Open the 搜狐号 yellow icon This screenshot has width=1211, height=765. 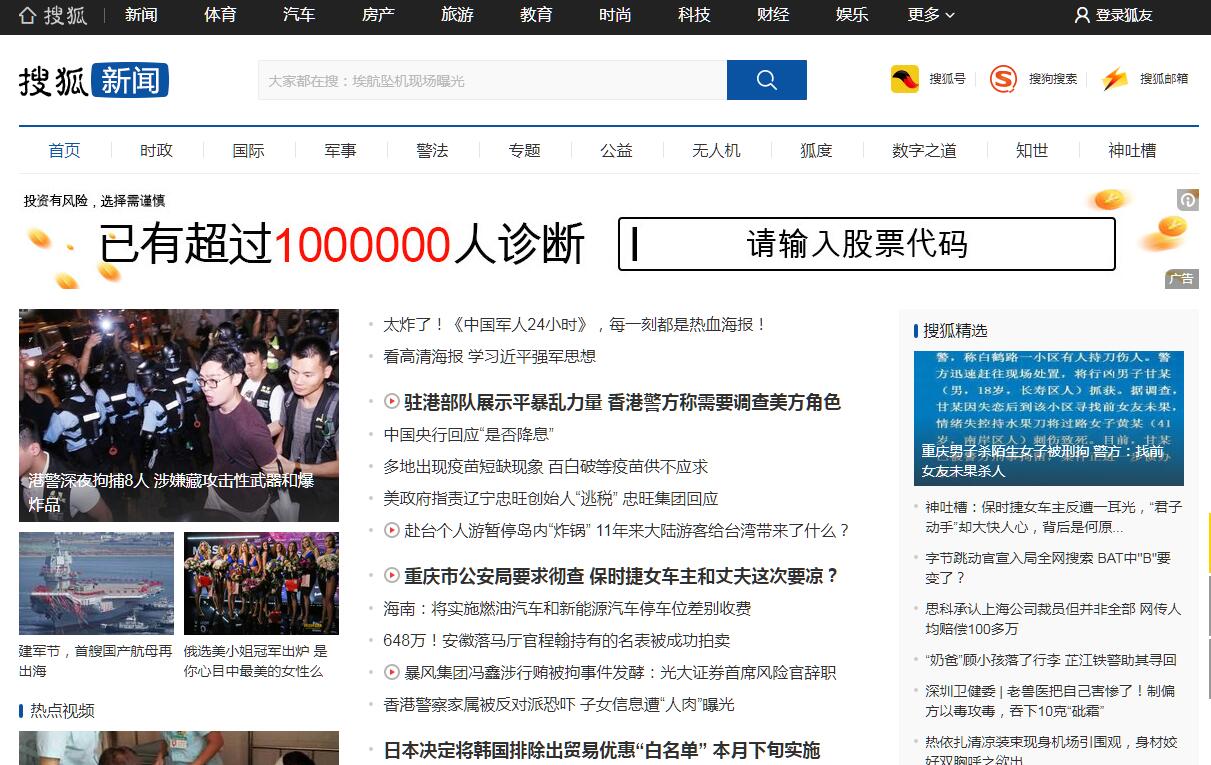pyautogui.click(x=905, y=79)
